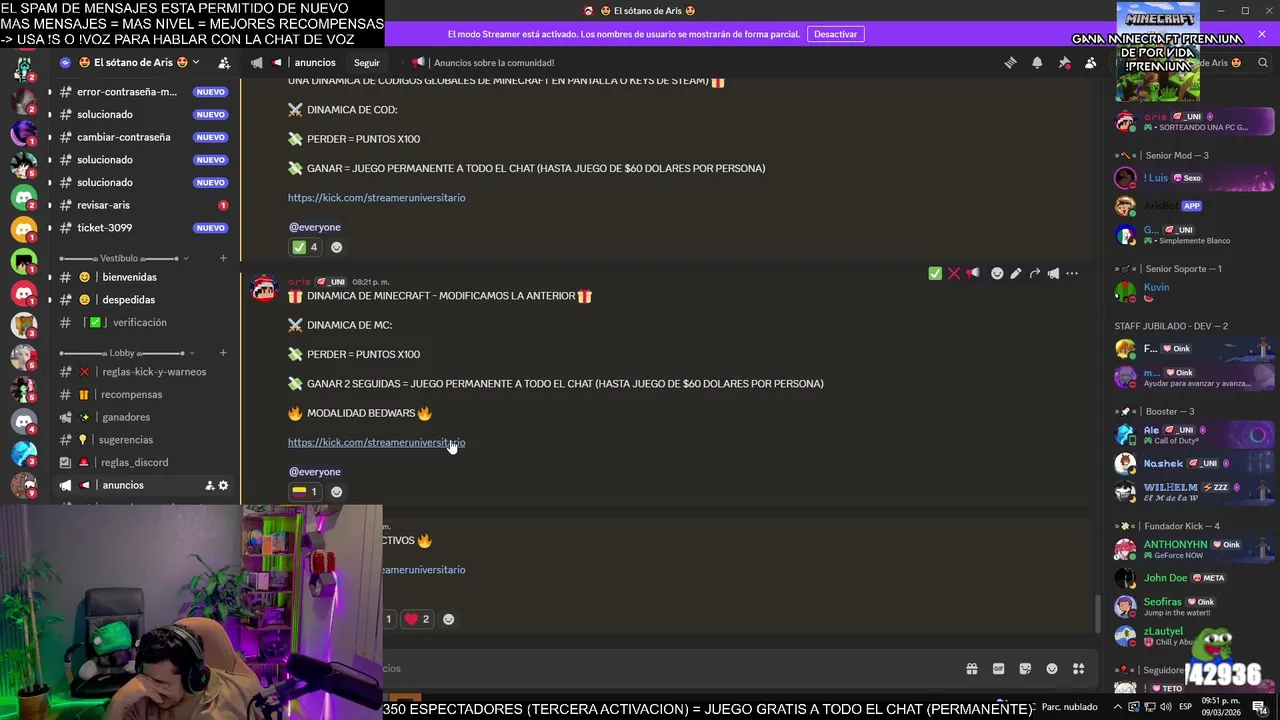Open ArisBot APP member entry
Screen dimensions: 1280x720
click(1195, 206)
